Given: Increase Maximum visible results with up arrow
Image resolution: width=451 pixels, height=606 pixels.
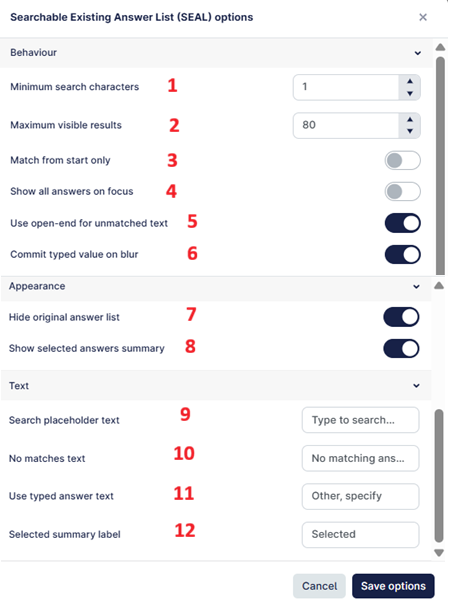Looking at the screenshot, I should pos(410,119).
